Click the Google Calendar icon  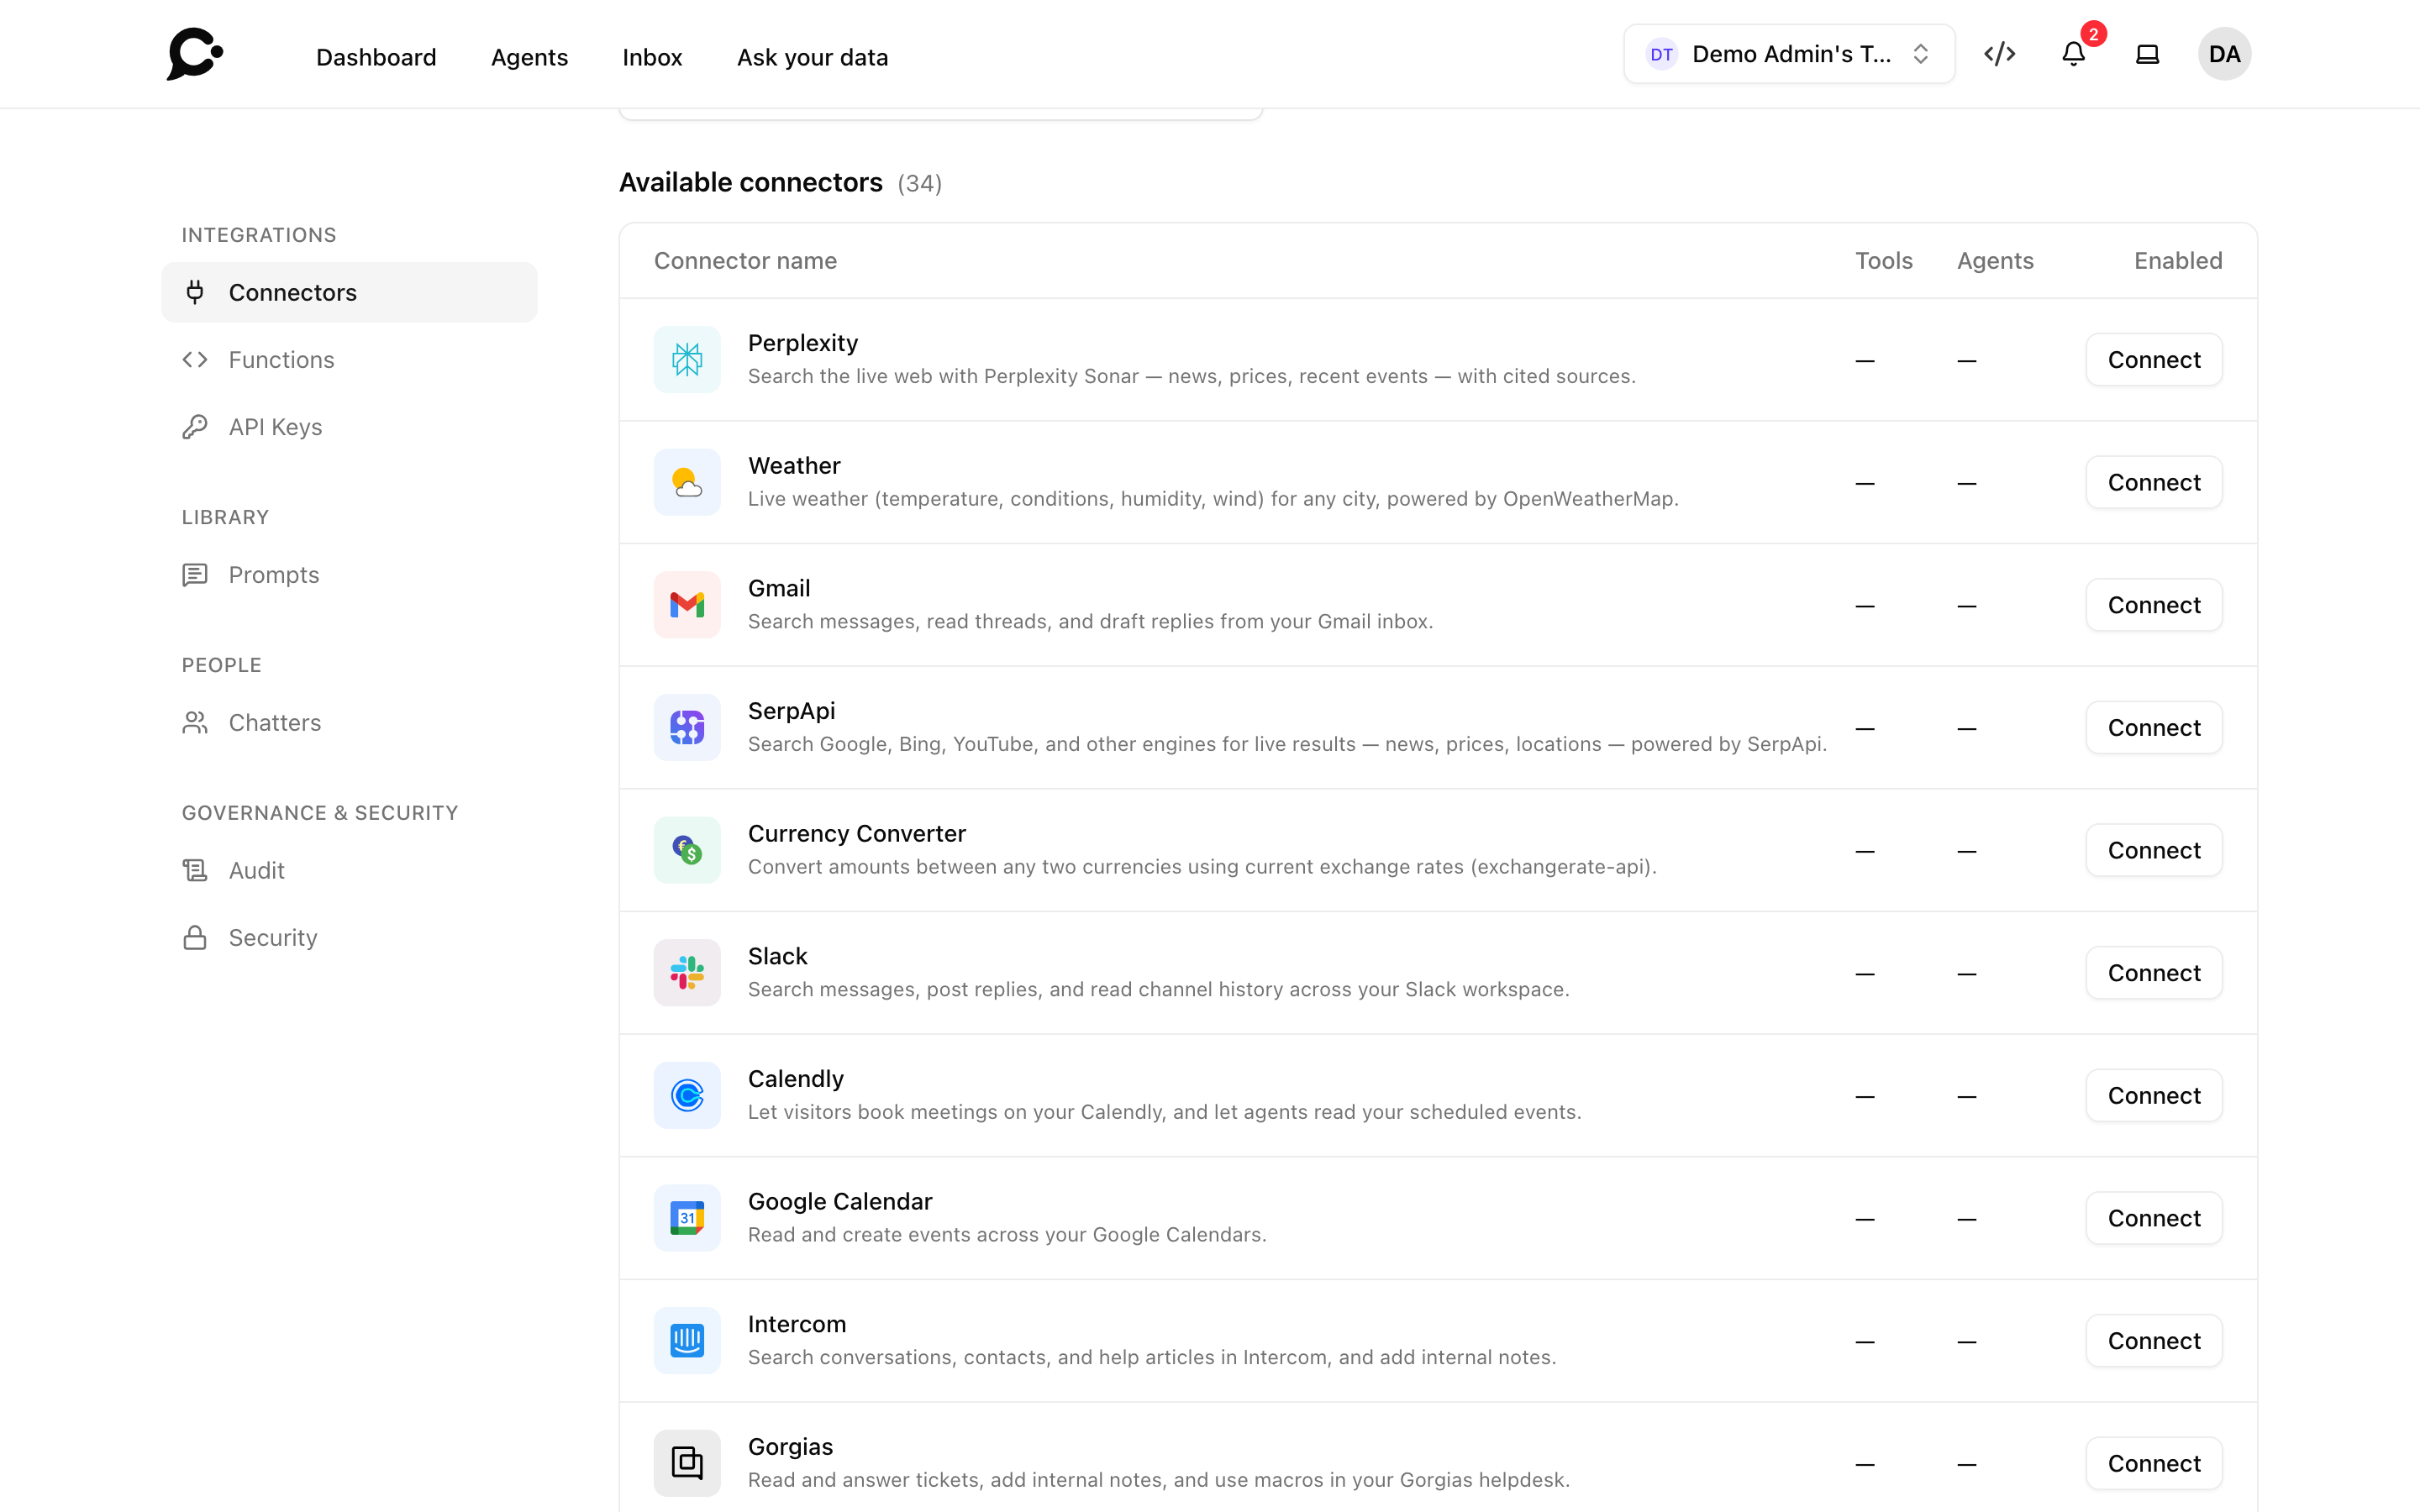click(687, 1218)
